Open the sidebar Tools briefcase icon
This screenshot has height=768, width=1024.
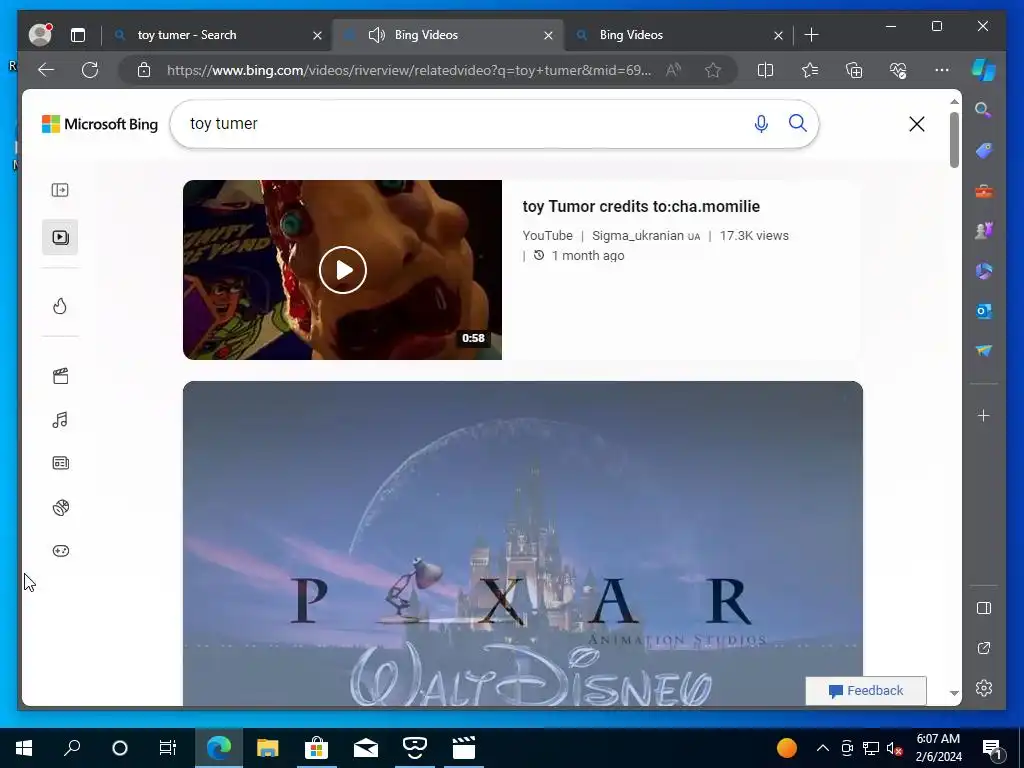[984, 191]
